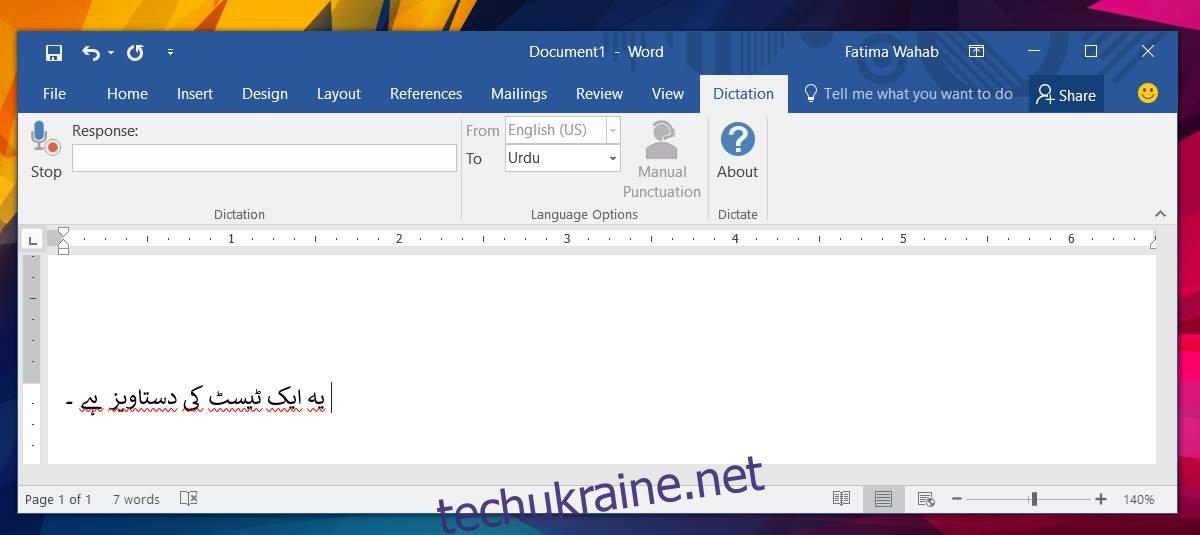Click into the Response text field
The image size is (1200, 535).
click(x=264, y=158)
